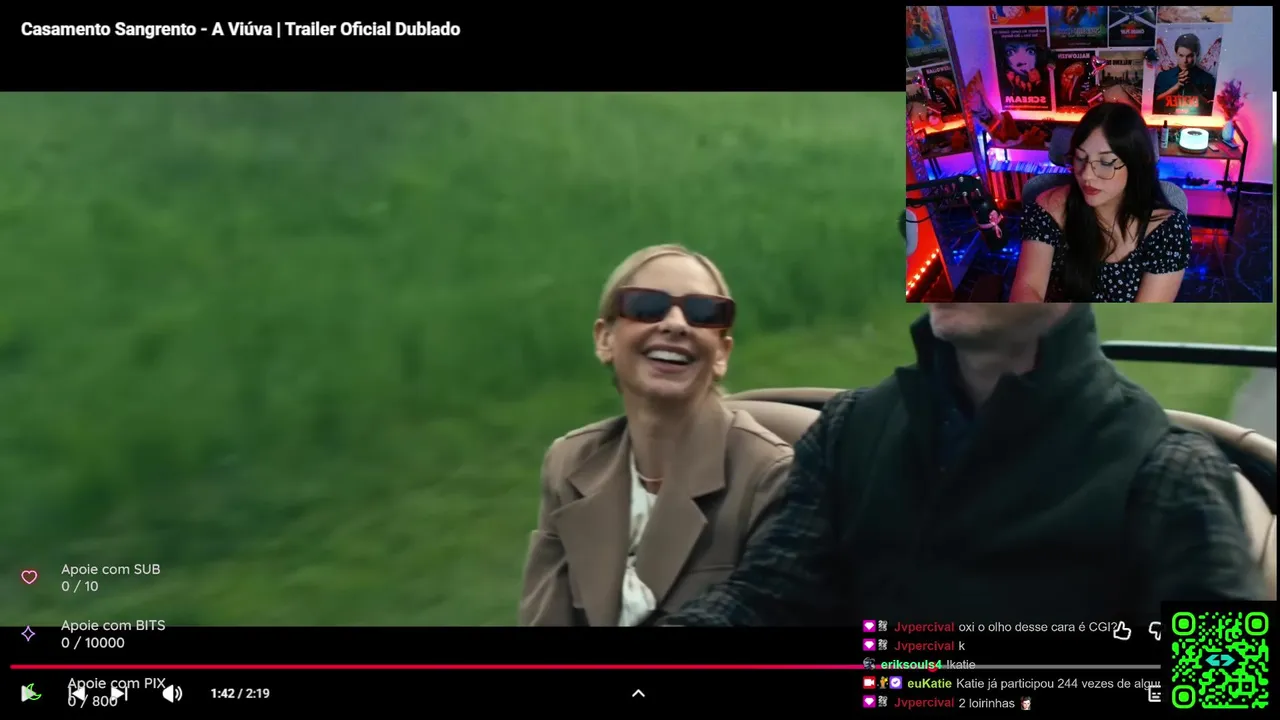Click the streamer webcam overlay
Viewport: 1280px width, 720px height.
(x=1089, y=154)
